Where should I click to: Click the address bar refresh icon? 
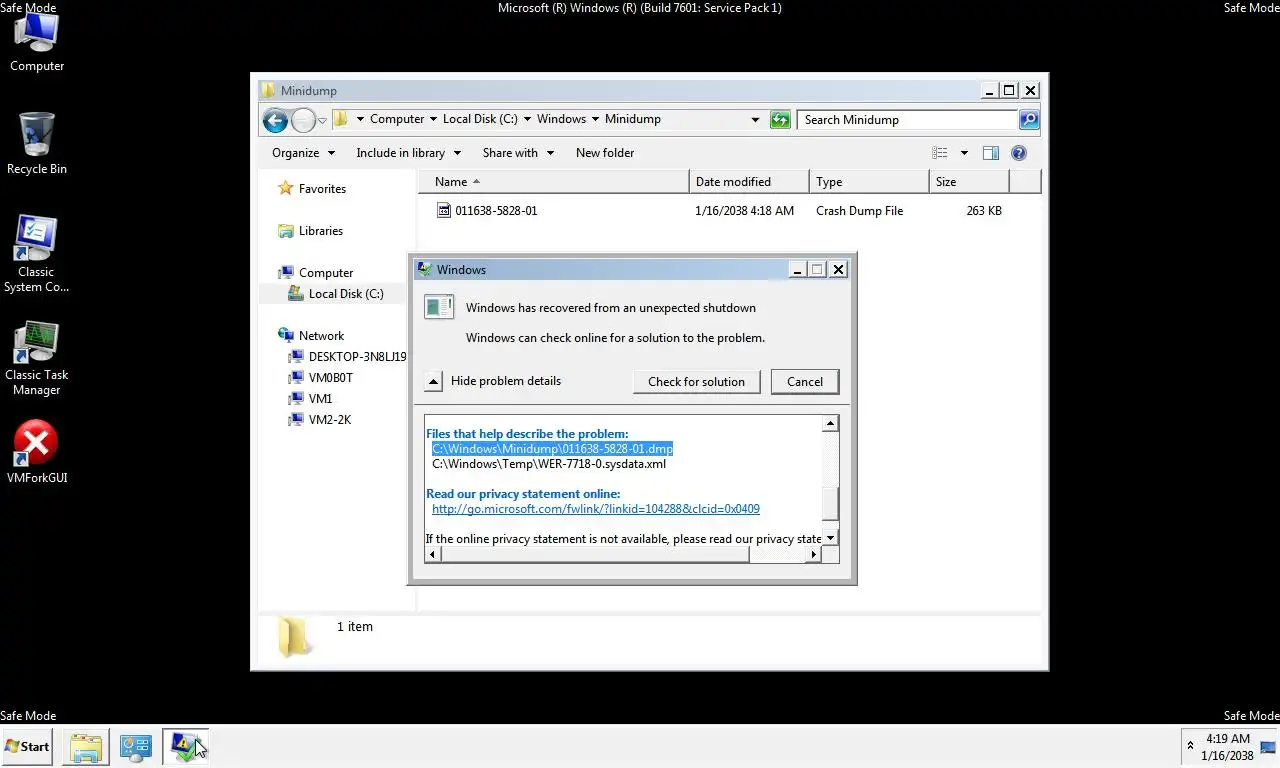(x=780, y=120)
